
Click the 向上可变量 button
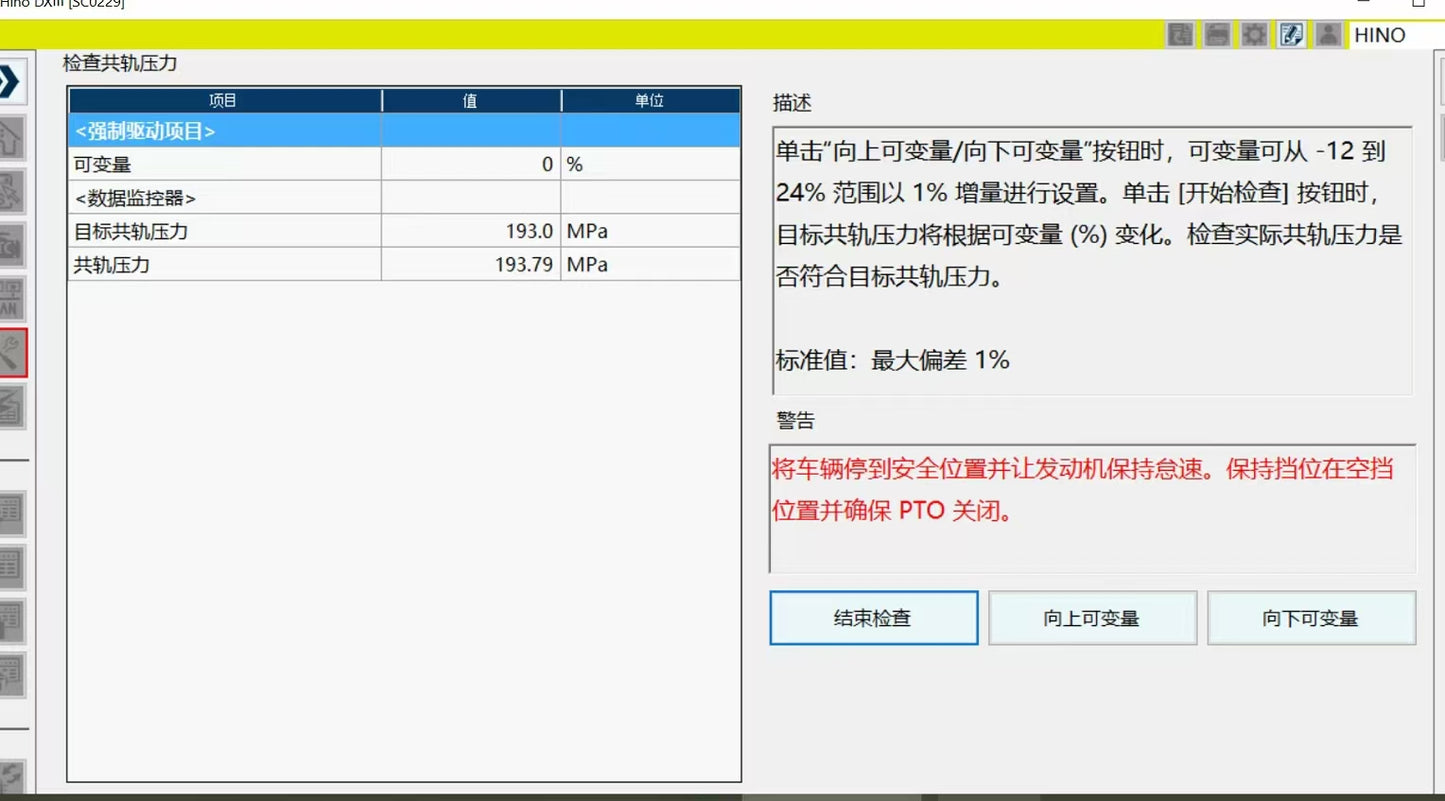point(1092,618)
